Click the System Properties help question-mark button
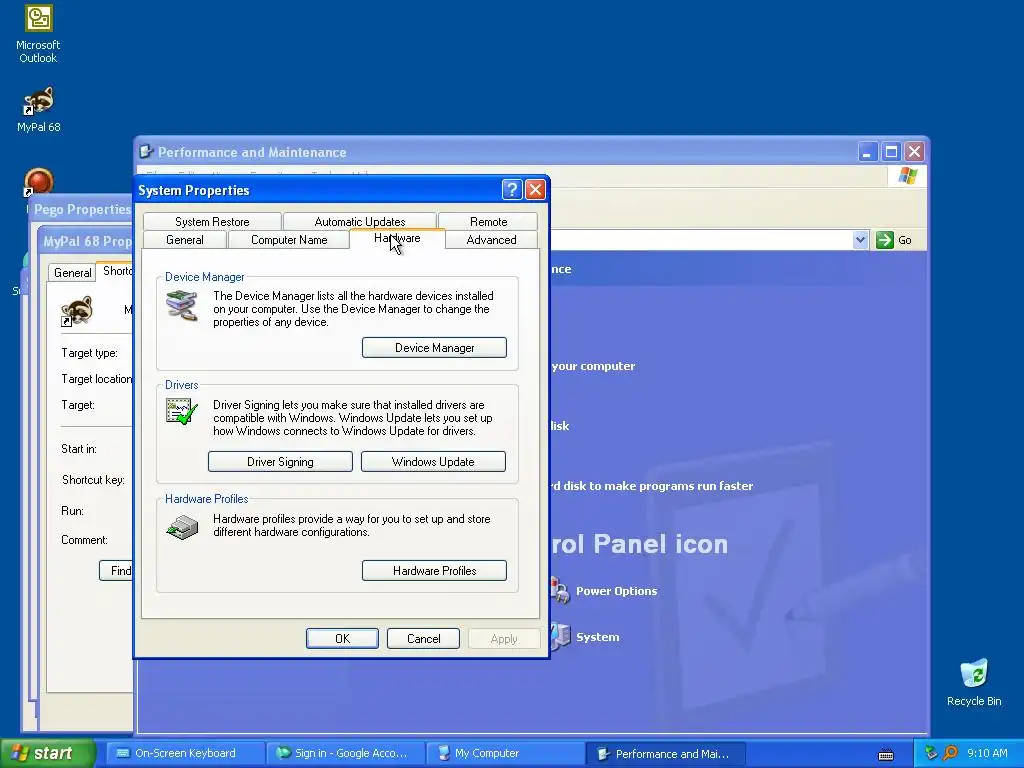Screen dimensions: 1024x768 [x=512, y=190]
